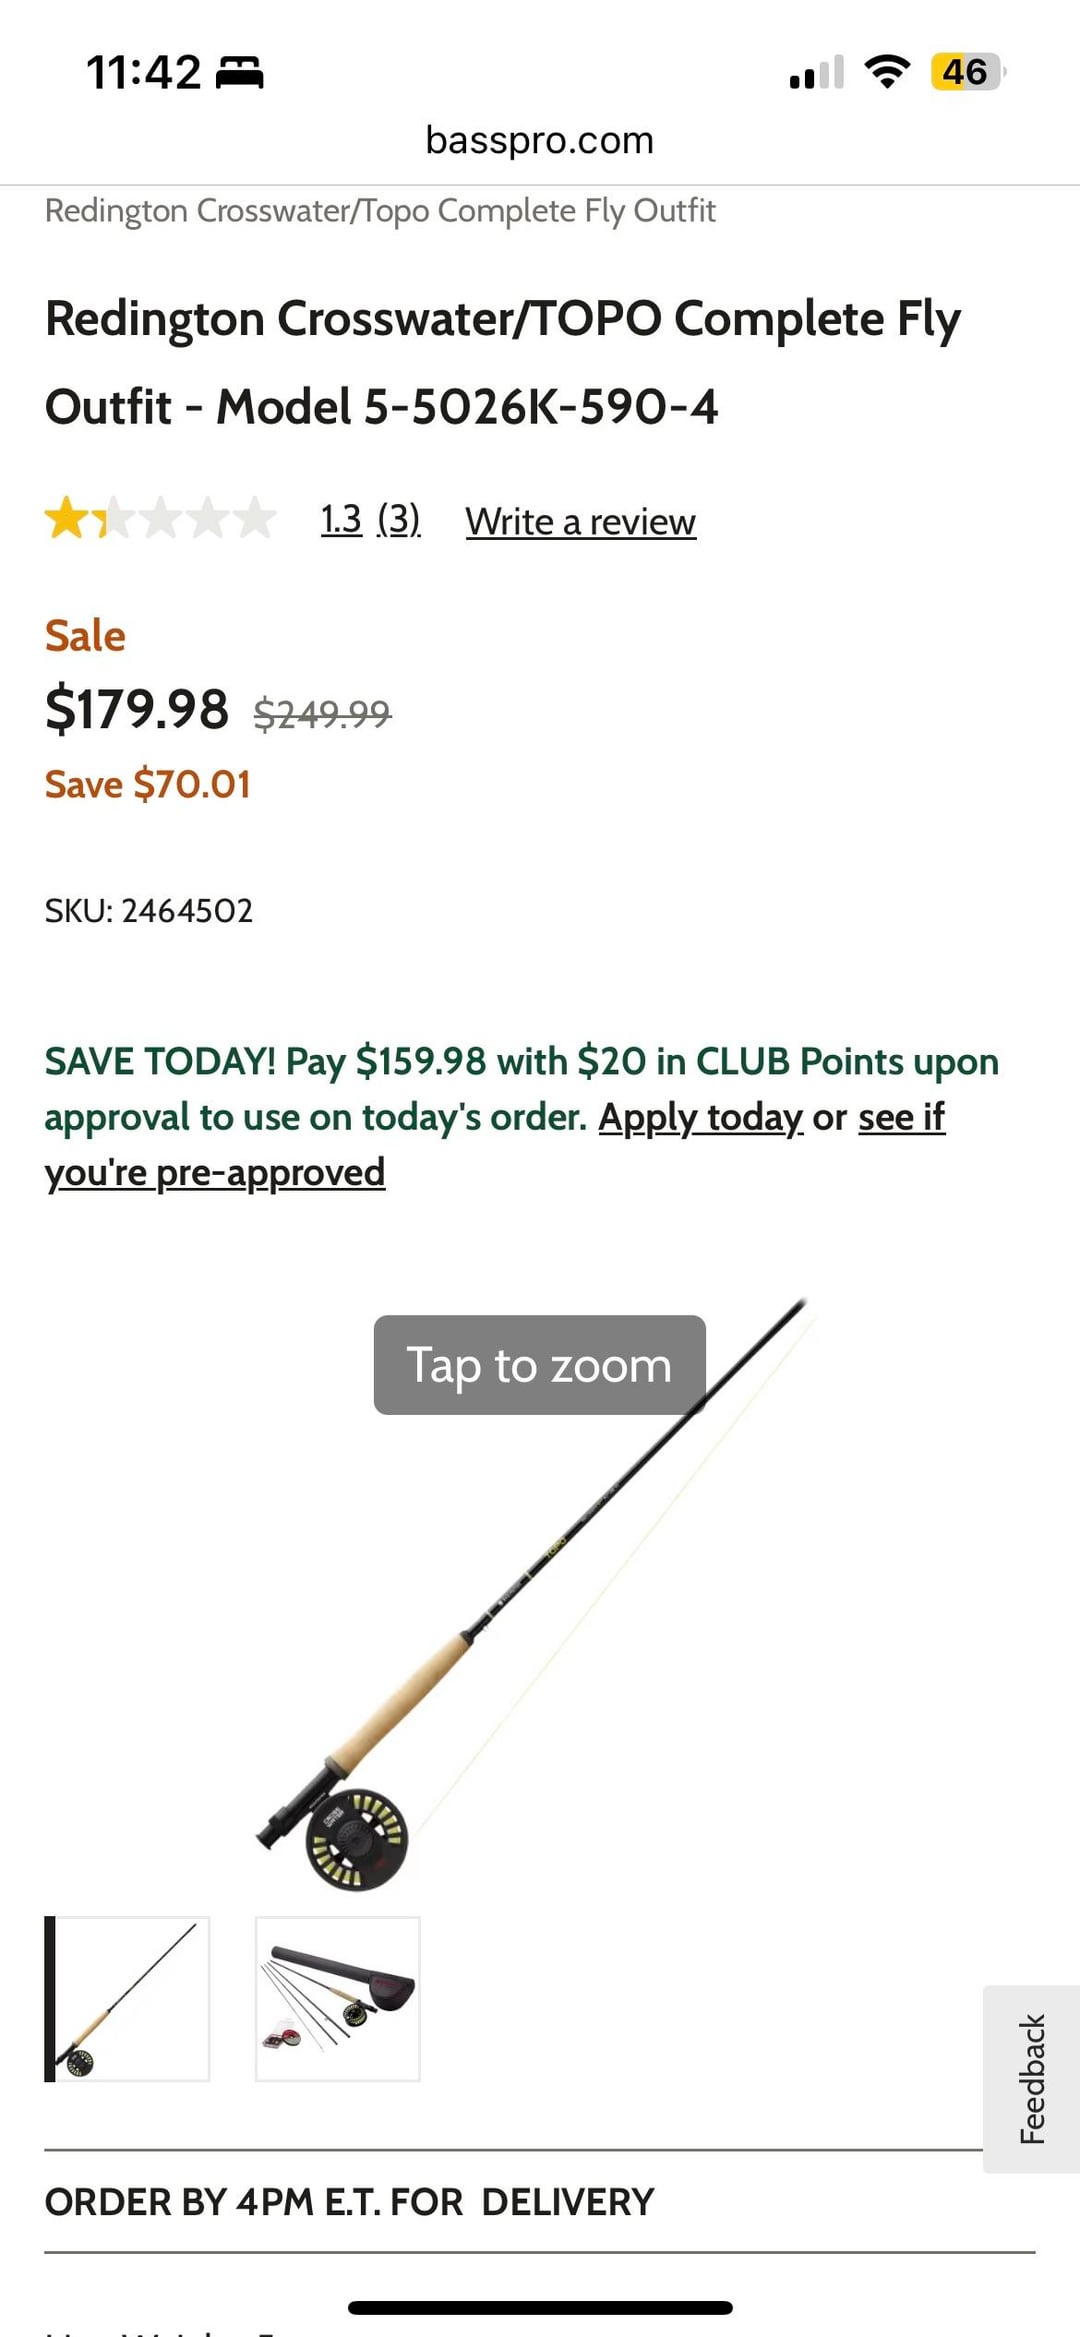Tap the Wi-Fi status icon
Image resolution: width=1080 pixels, height=2337 pixels.
coord(886,72)
